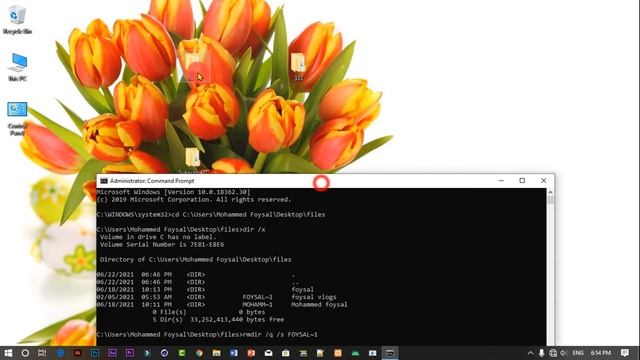Click the 'foysal vlogs' directory name

[314, 297]
